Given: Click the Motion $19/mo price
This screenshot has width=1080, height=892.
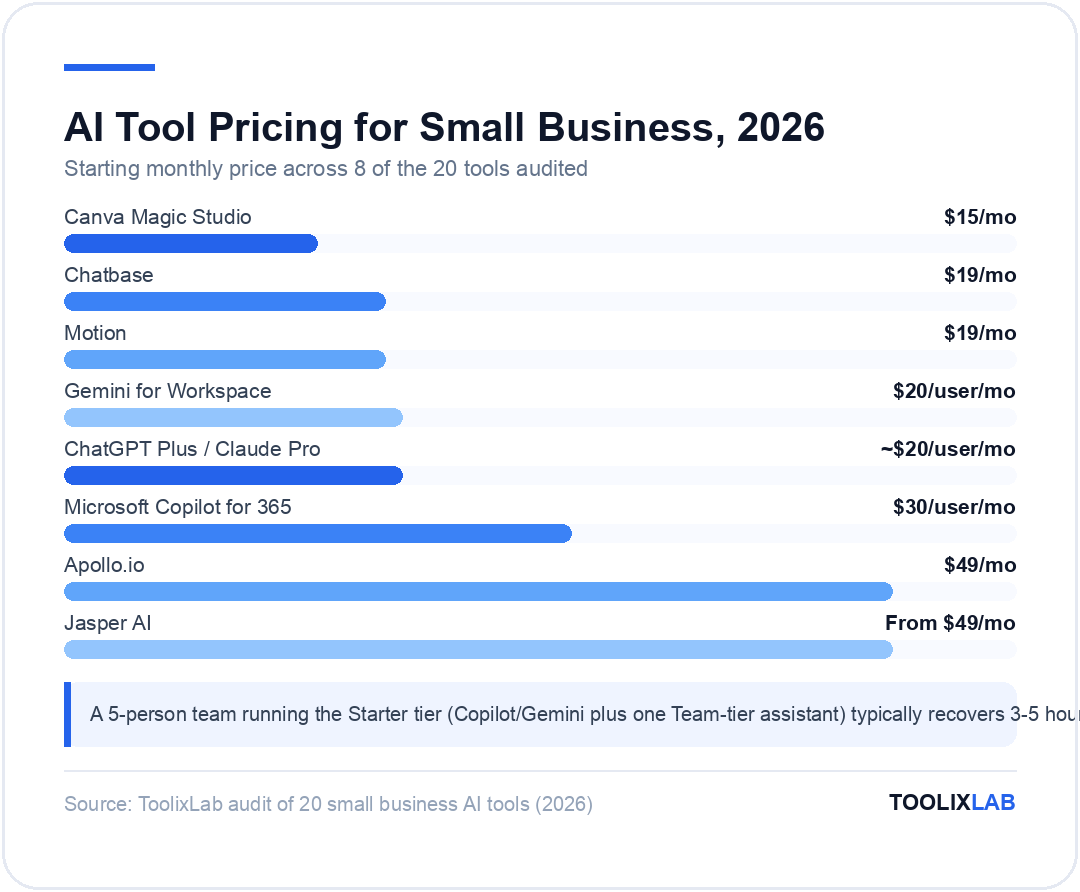Looking at the screenshot, I should (x=980, y=333).
